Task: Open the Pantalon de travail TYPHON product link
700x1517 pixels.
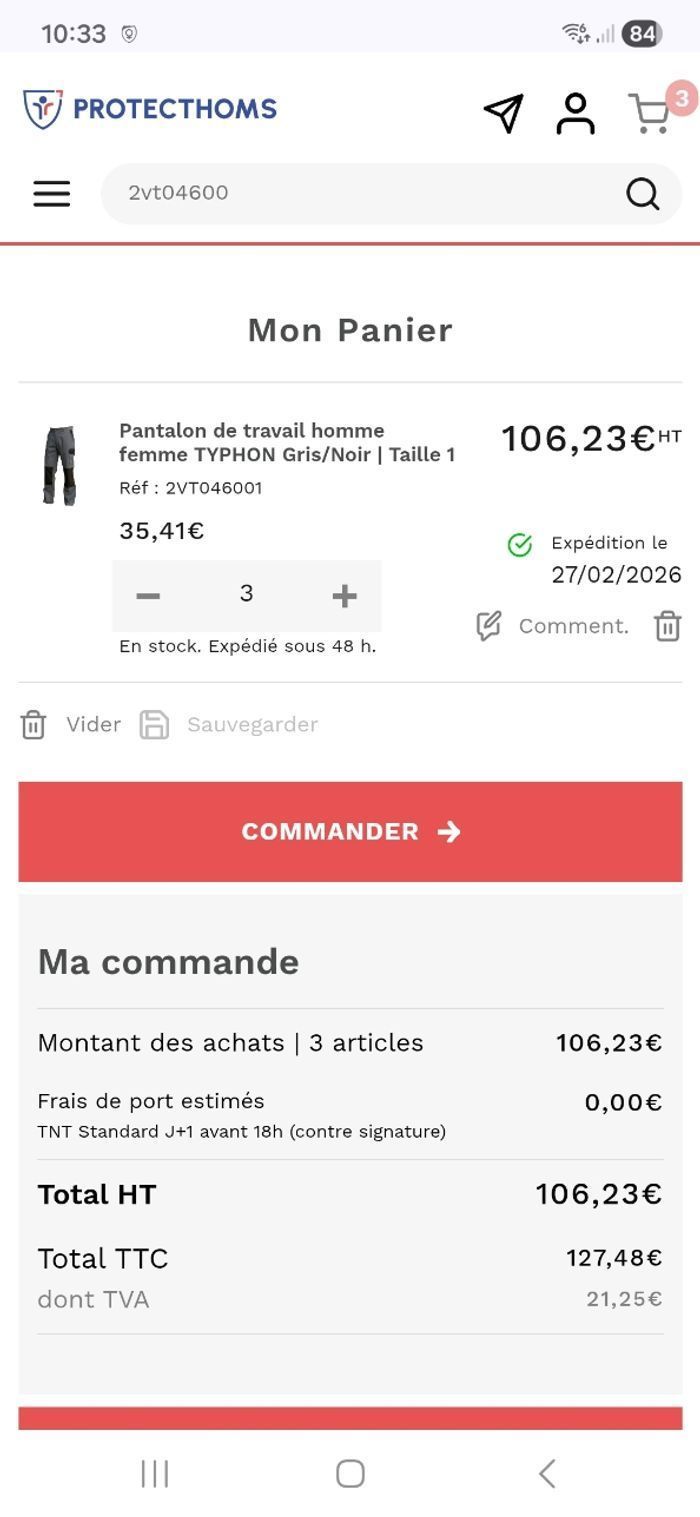Action: point(287,441)
